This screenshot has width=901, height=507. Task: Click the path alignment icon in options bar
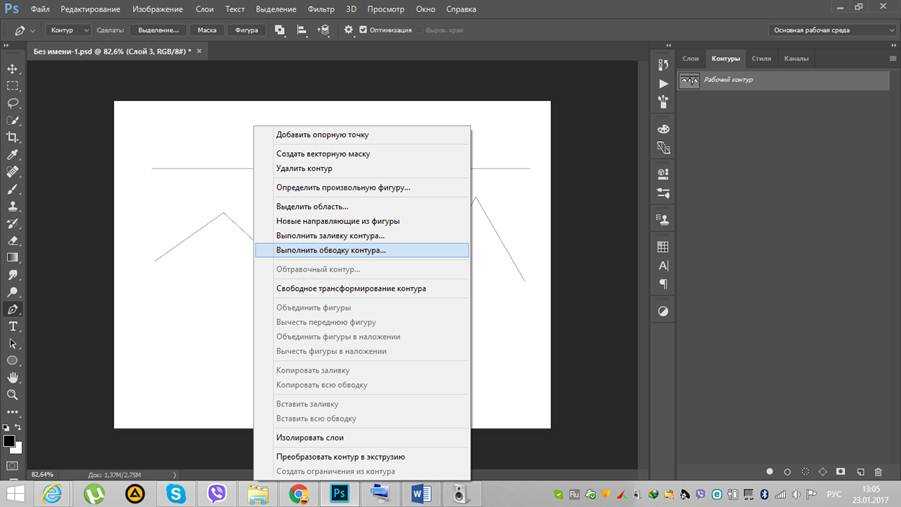[301, 30]
